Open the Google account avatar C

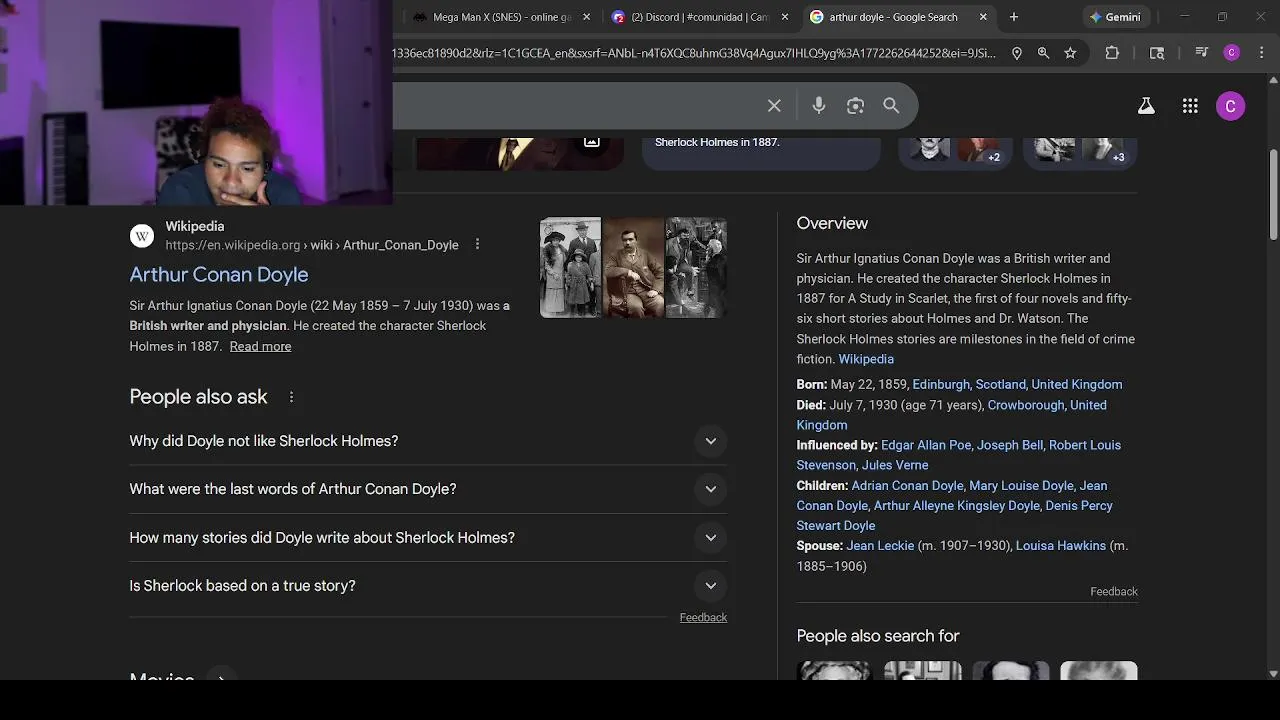[1231, 106]
